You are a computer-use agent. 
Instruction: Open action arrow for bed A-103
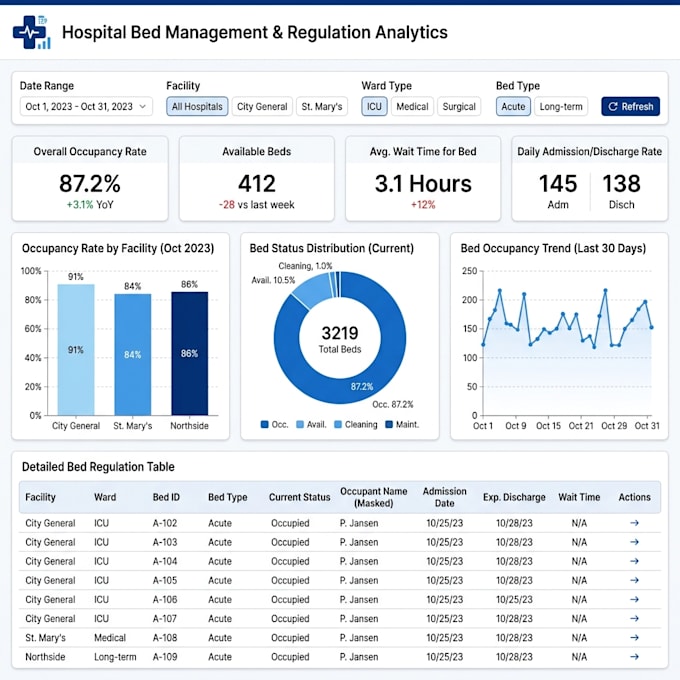pos(634,542)
